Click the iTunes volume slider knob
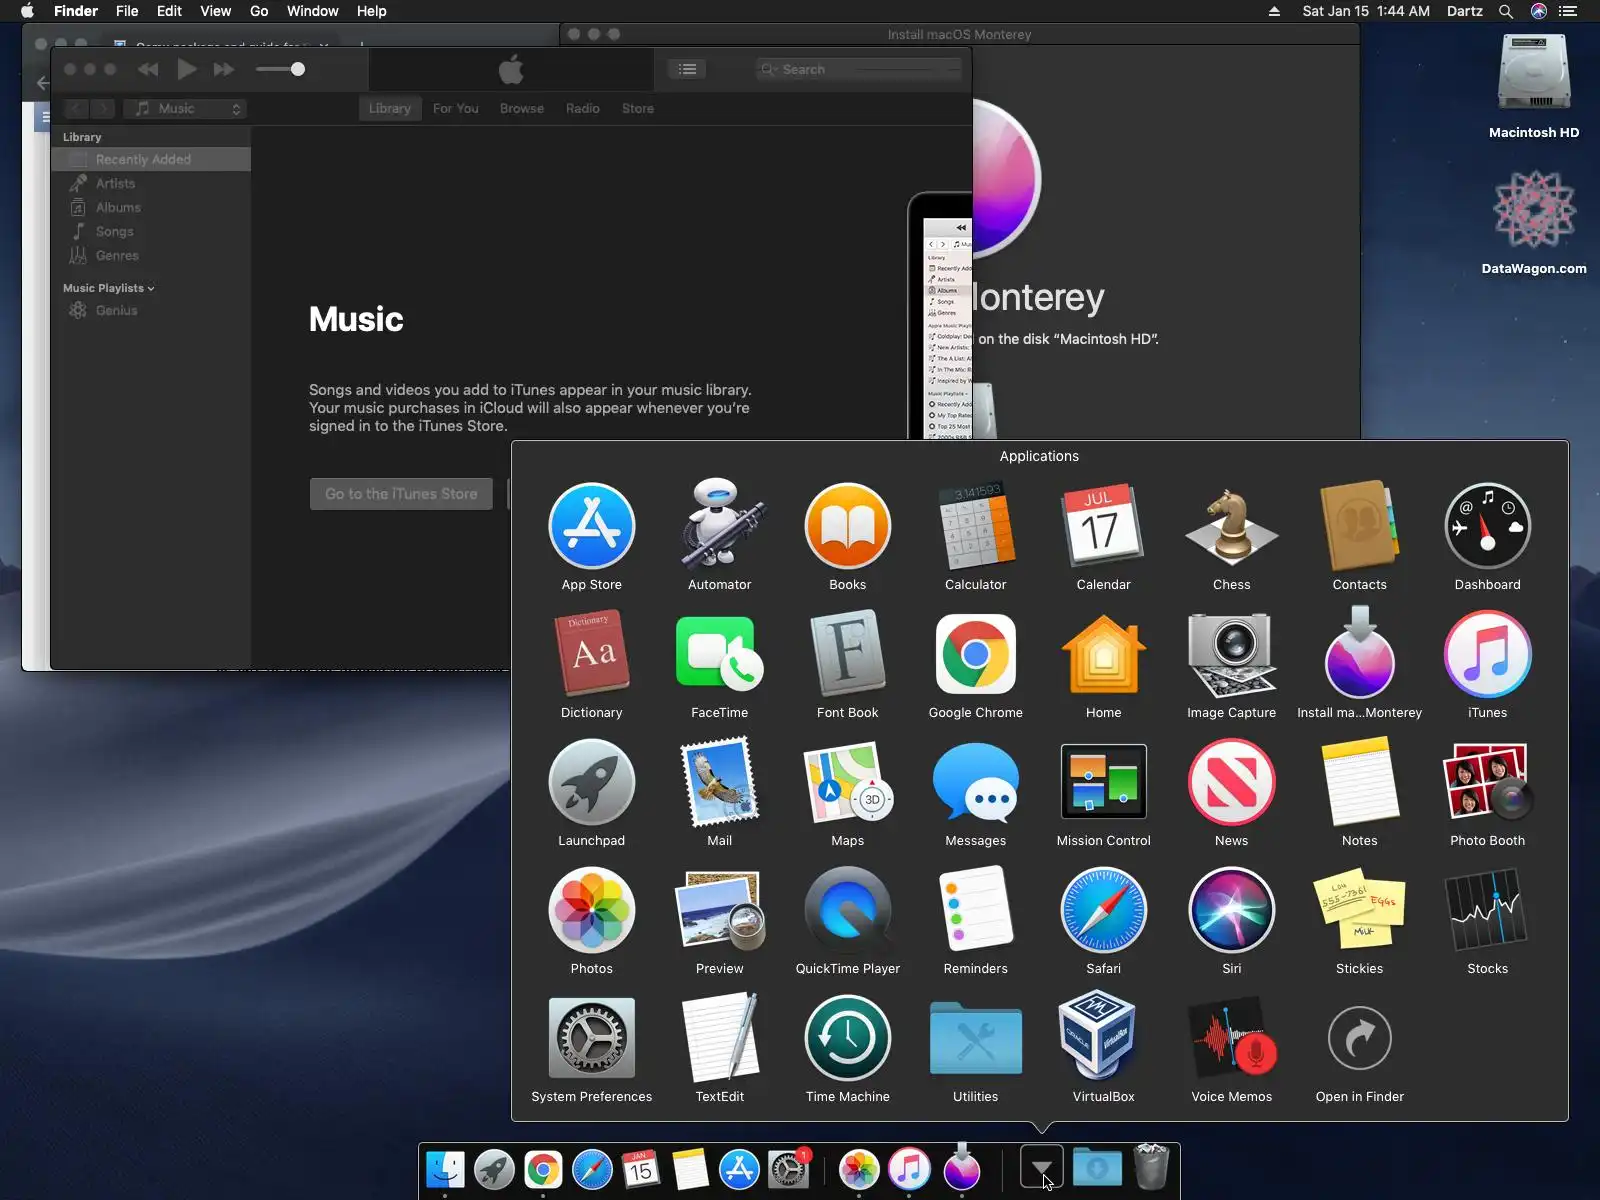 297,69
